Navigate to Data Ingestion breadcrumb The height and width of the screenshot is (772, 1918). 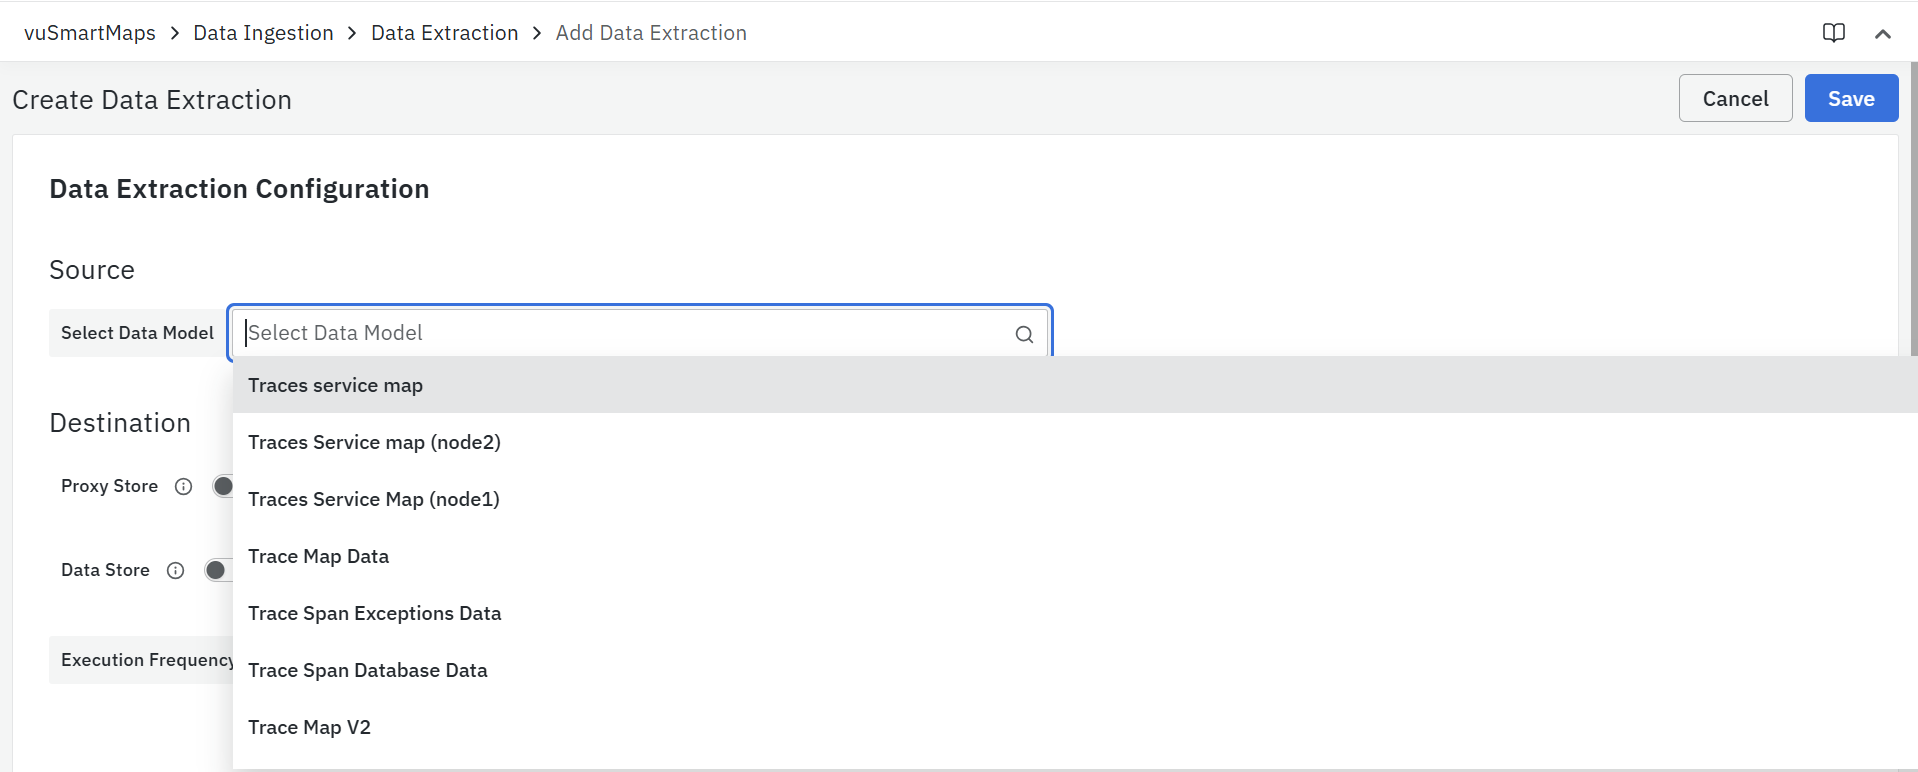point(263,33)
